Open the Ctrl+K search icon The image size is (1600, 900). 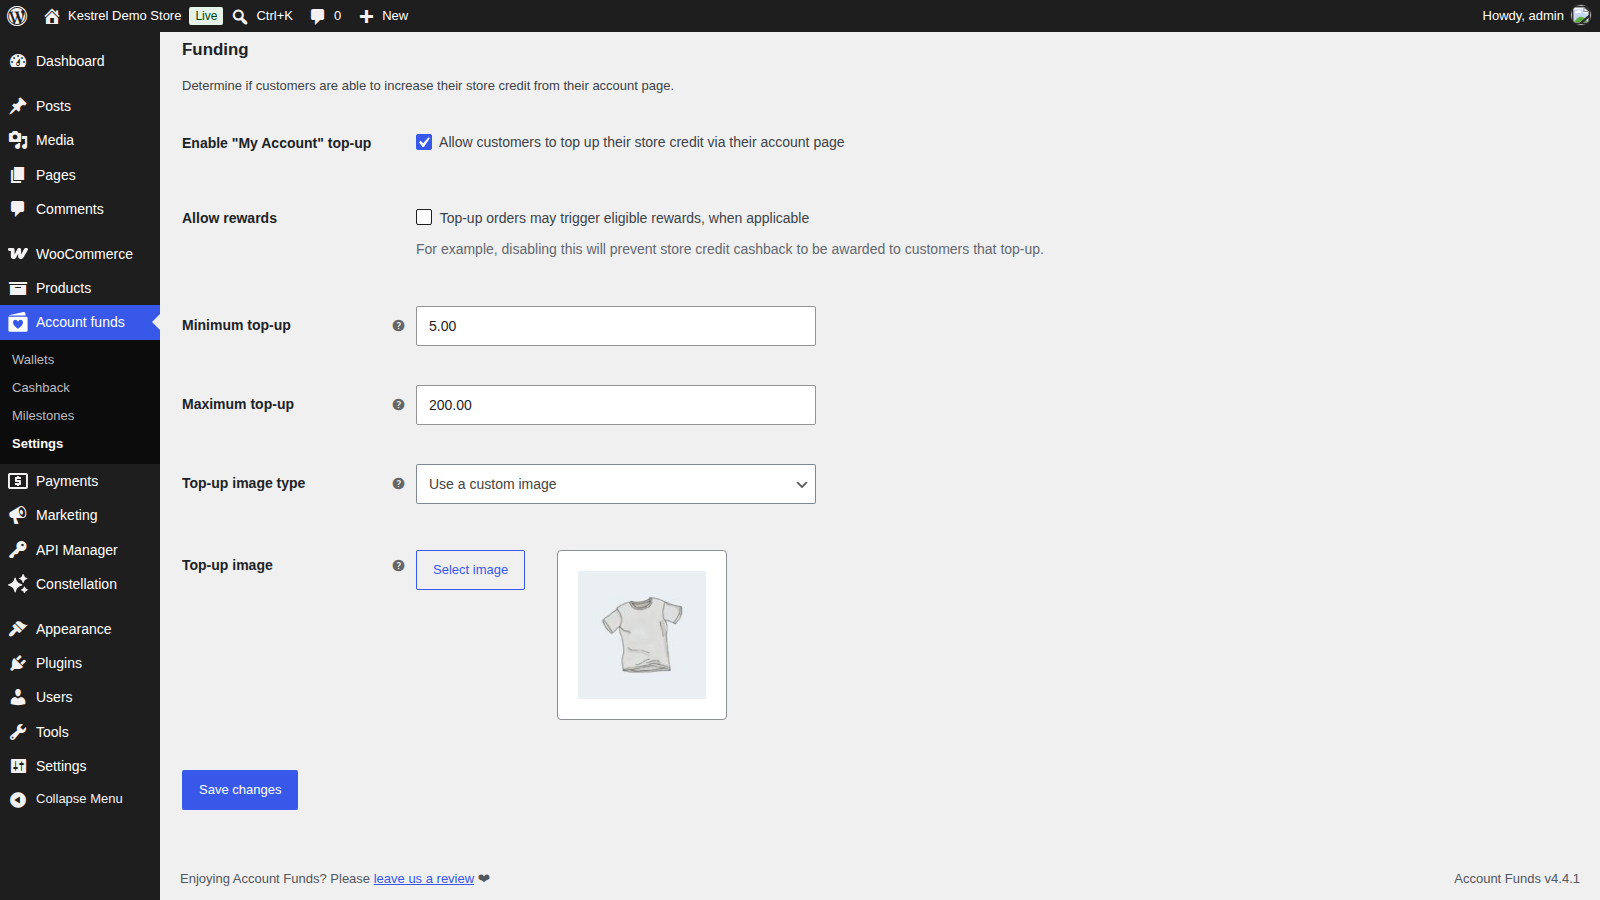240,16
